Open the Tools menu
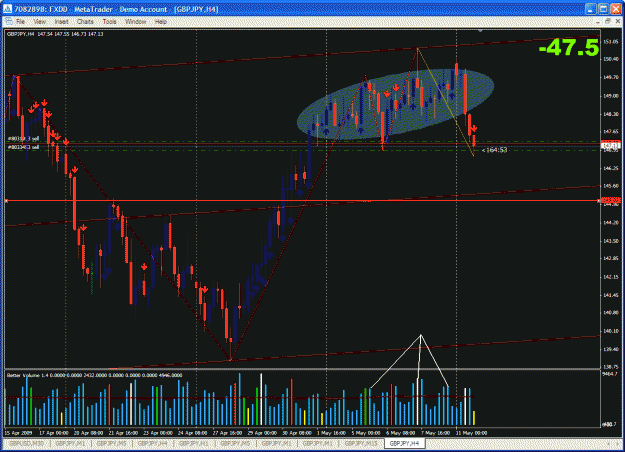The width and height of the screenshot is (625, 452). coord(110,22)
